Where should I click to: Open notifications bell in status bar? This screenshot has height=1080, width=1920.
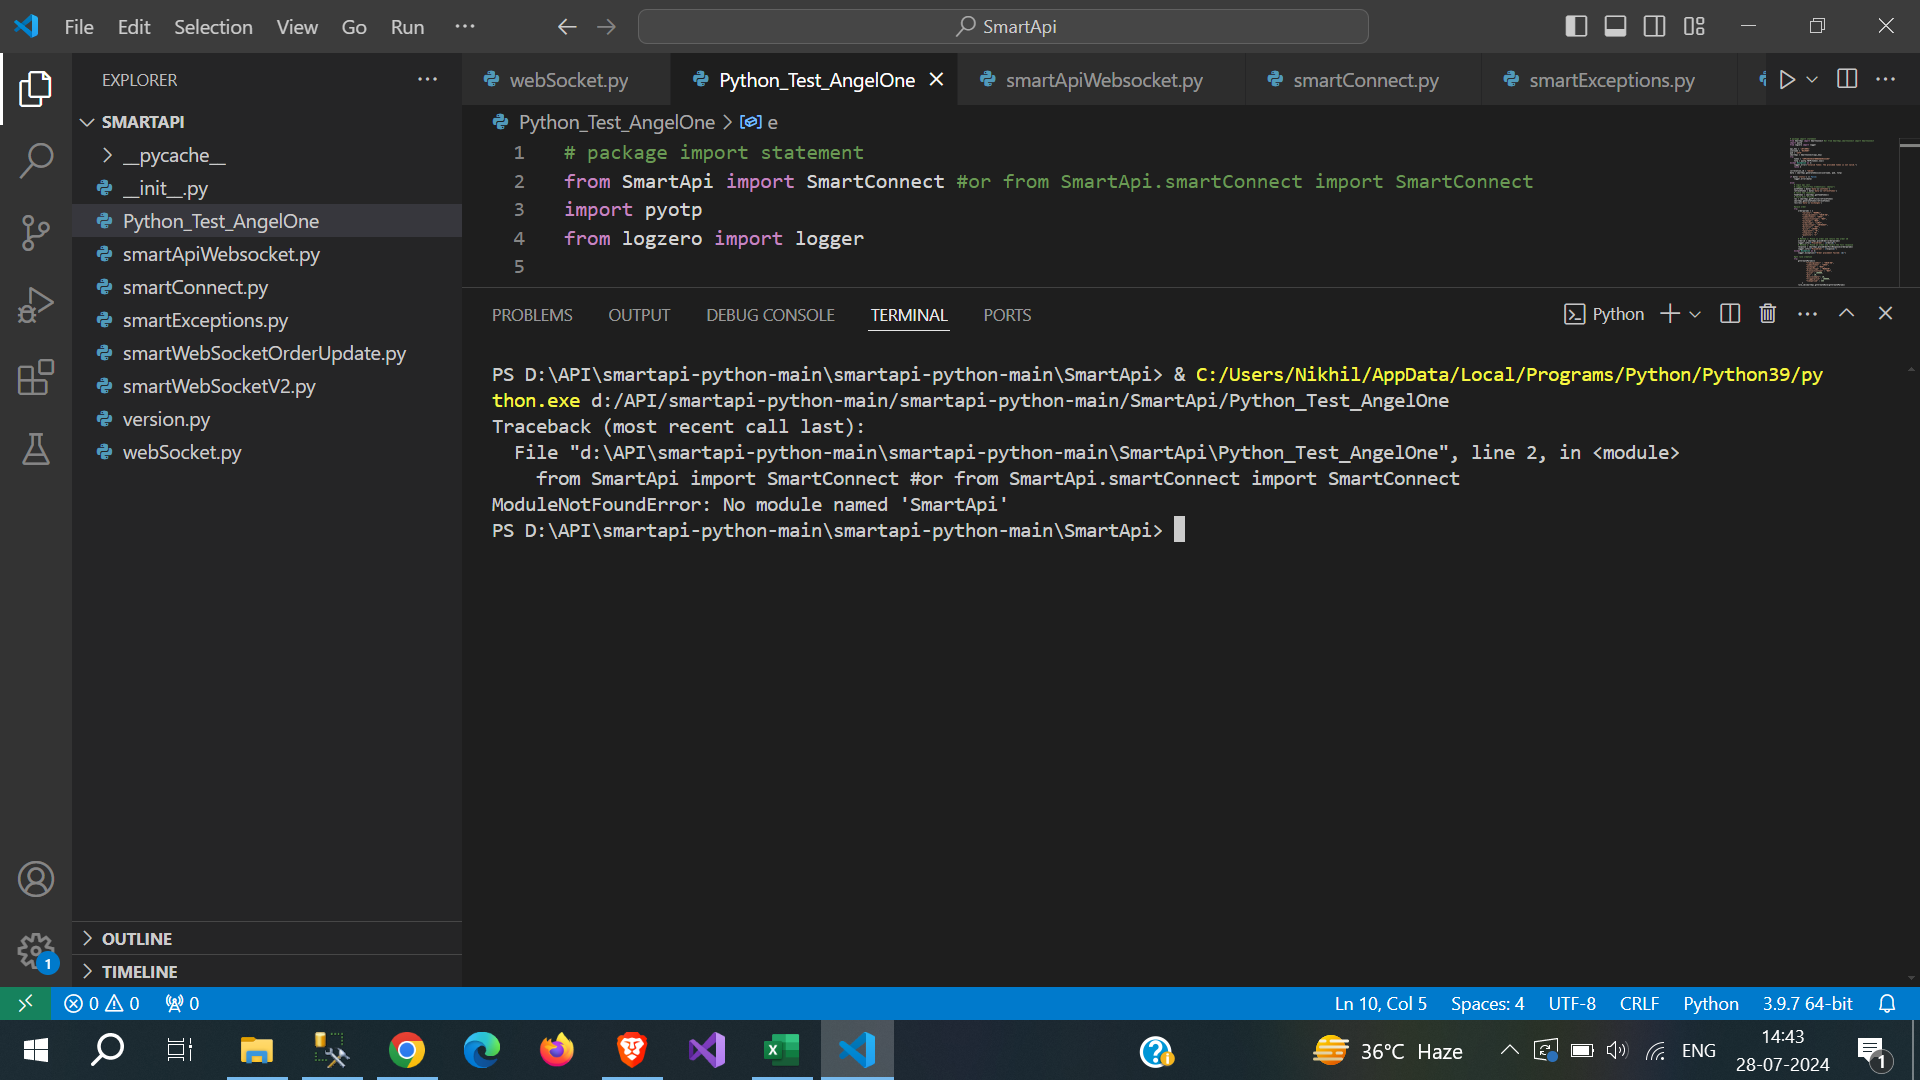pos(1887,1003)
